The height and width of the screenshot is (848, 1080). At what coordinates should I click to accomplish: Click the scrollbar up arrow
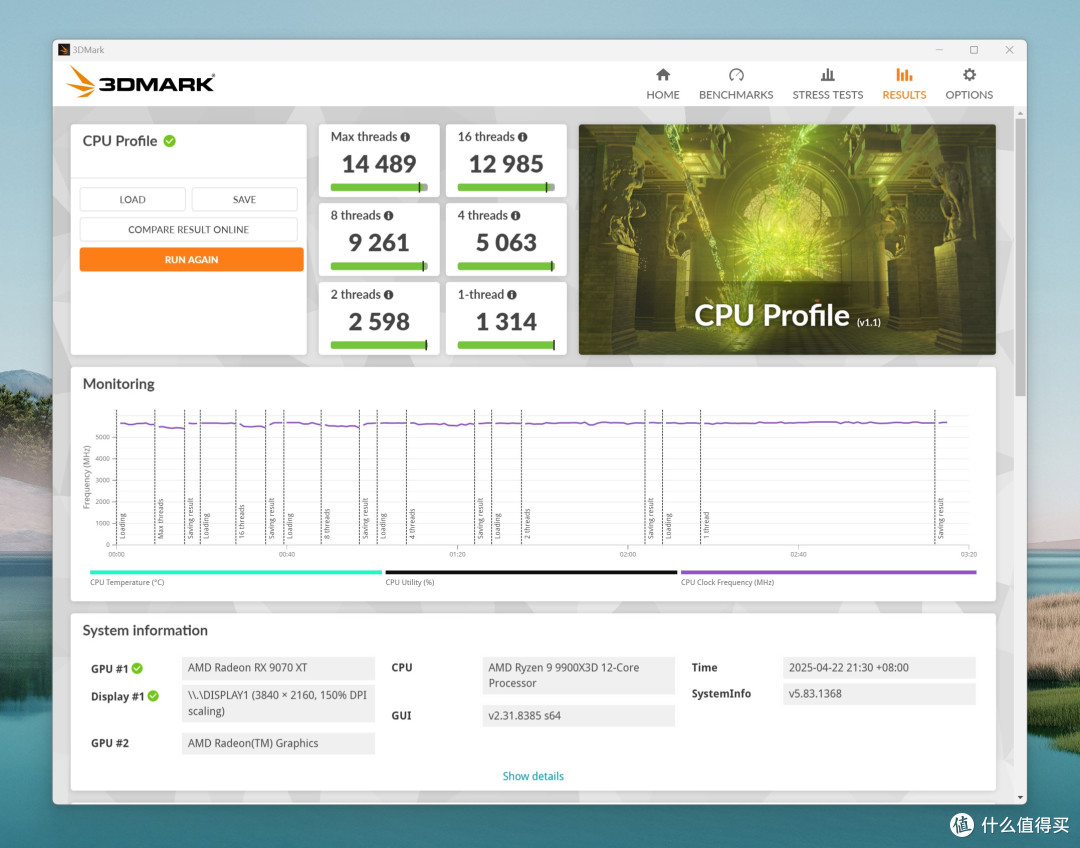pyautogui.click(x=1020, y=113)
